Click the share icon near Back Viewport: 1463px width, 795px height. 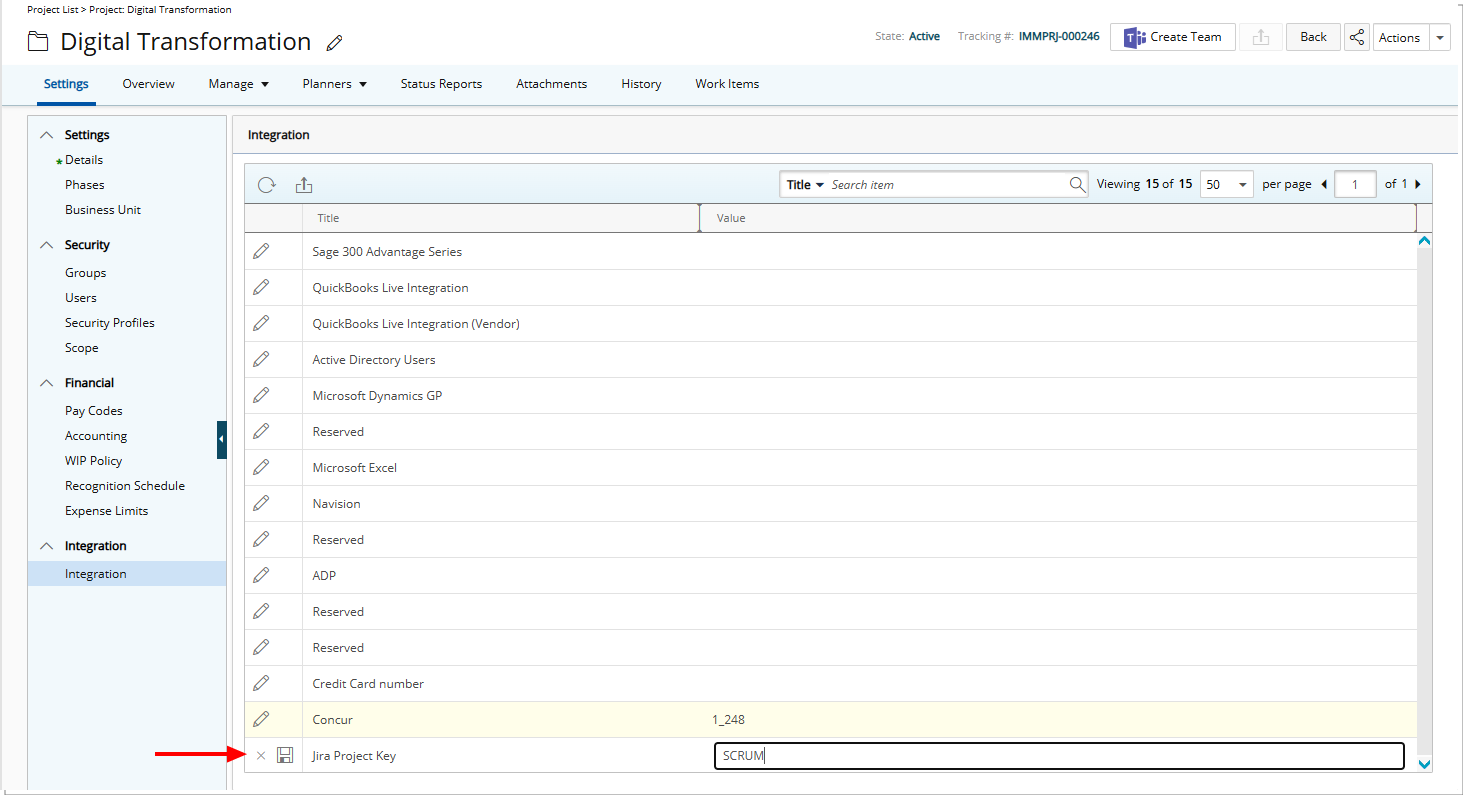tap(1357, 37)
